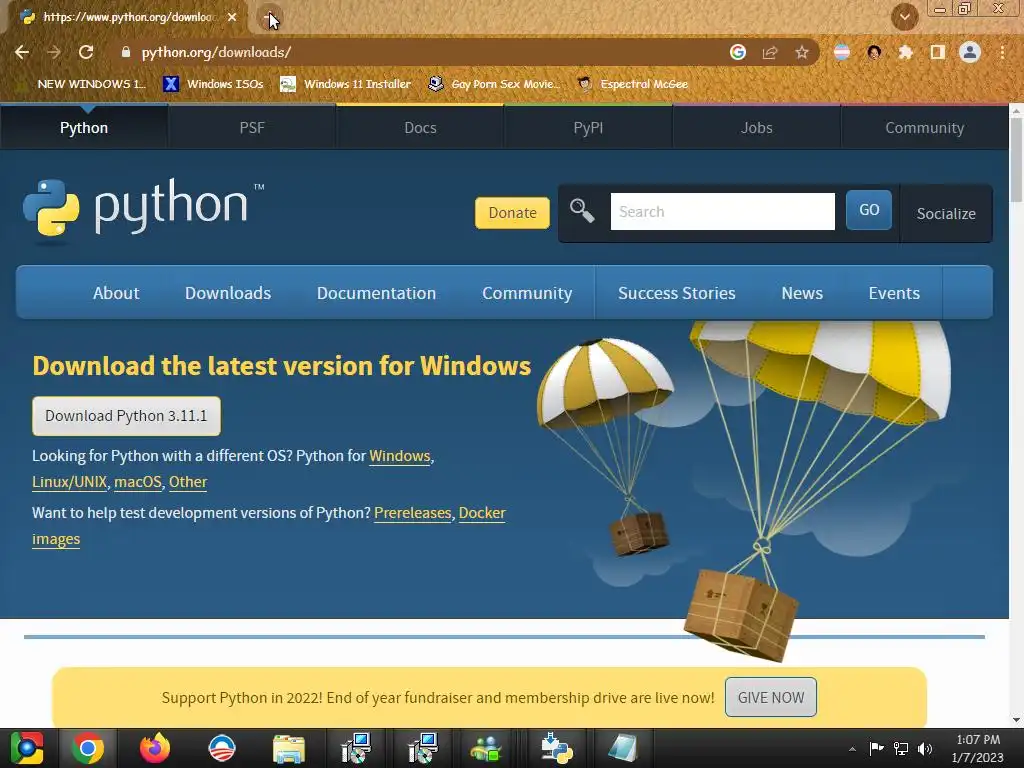Click the GO search button
The width and height of the screenshot is (1024, 768).
click(869, 210)
